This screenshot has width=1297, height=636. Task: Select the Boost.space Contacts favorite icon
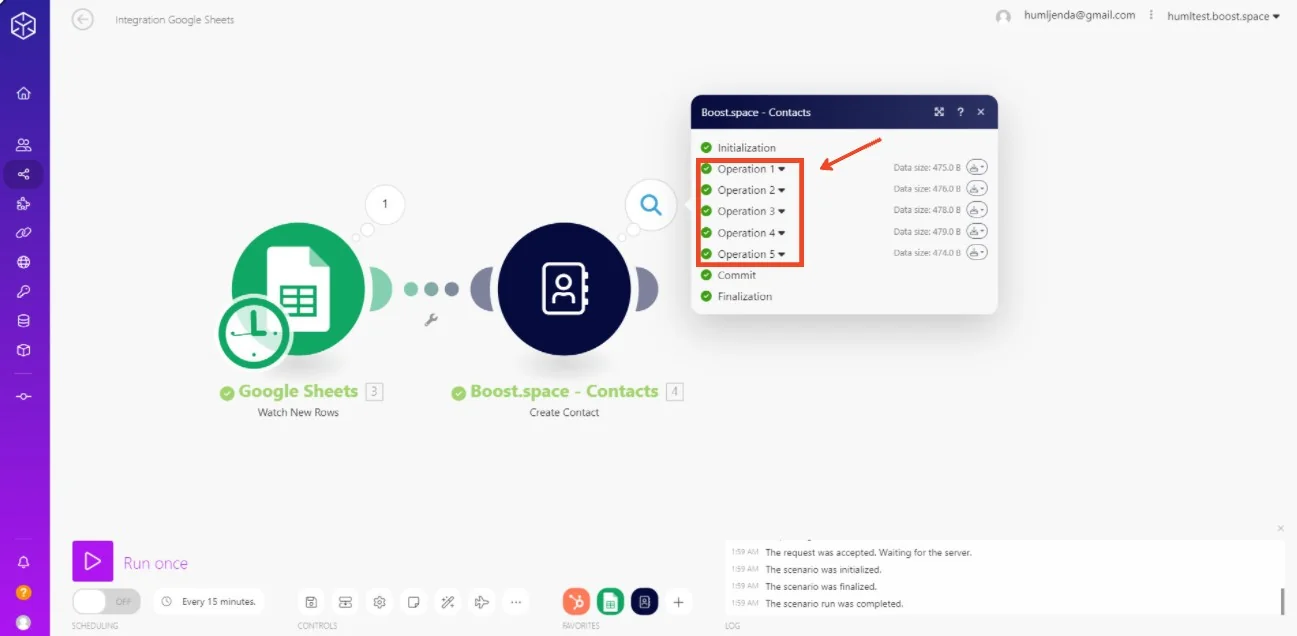(x=644, y=602)
